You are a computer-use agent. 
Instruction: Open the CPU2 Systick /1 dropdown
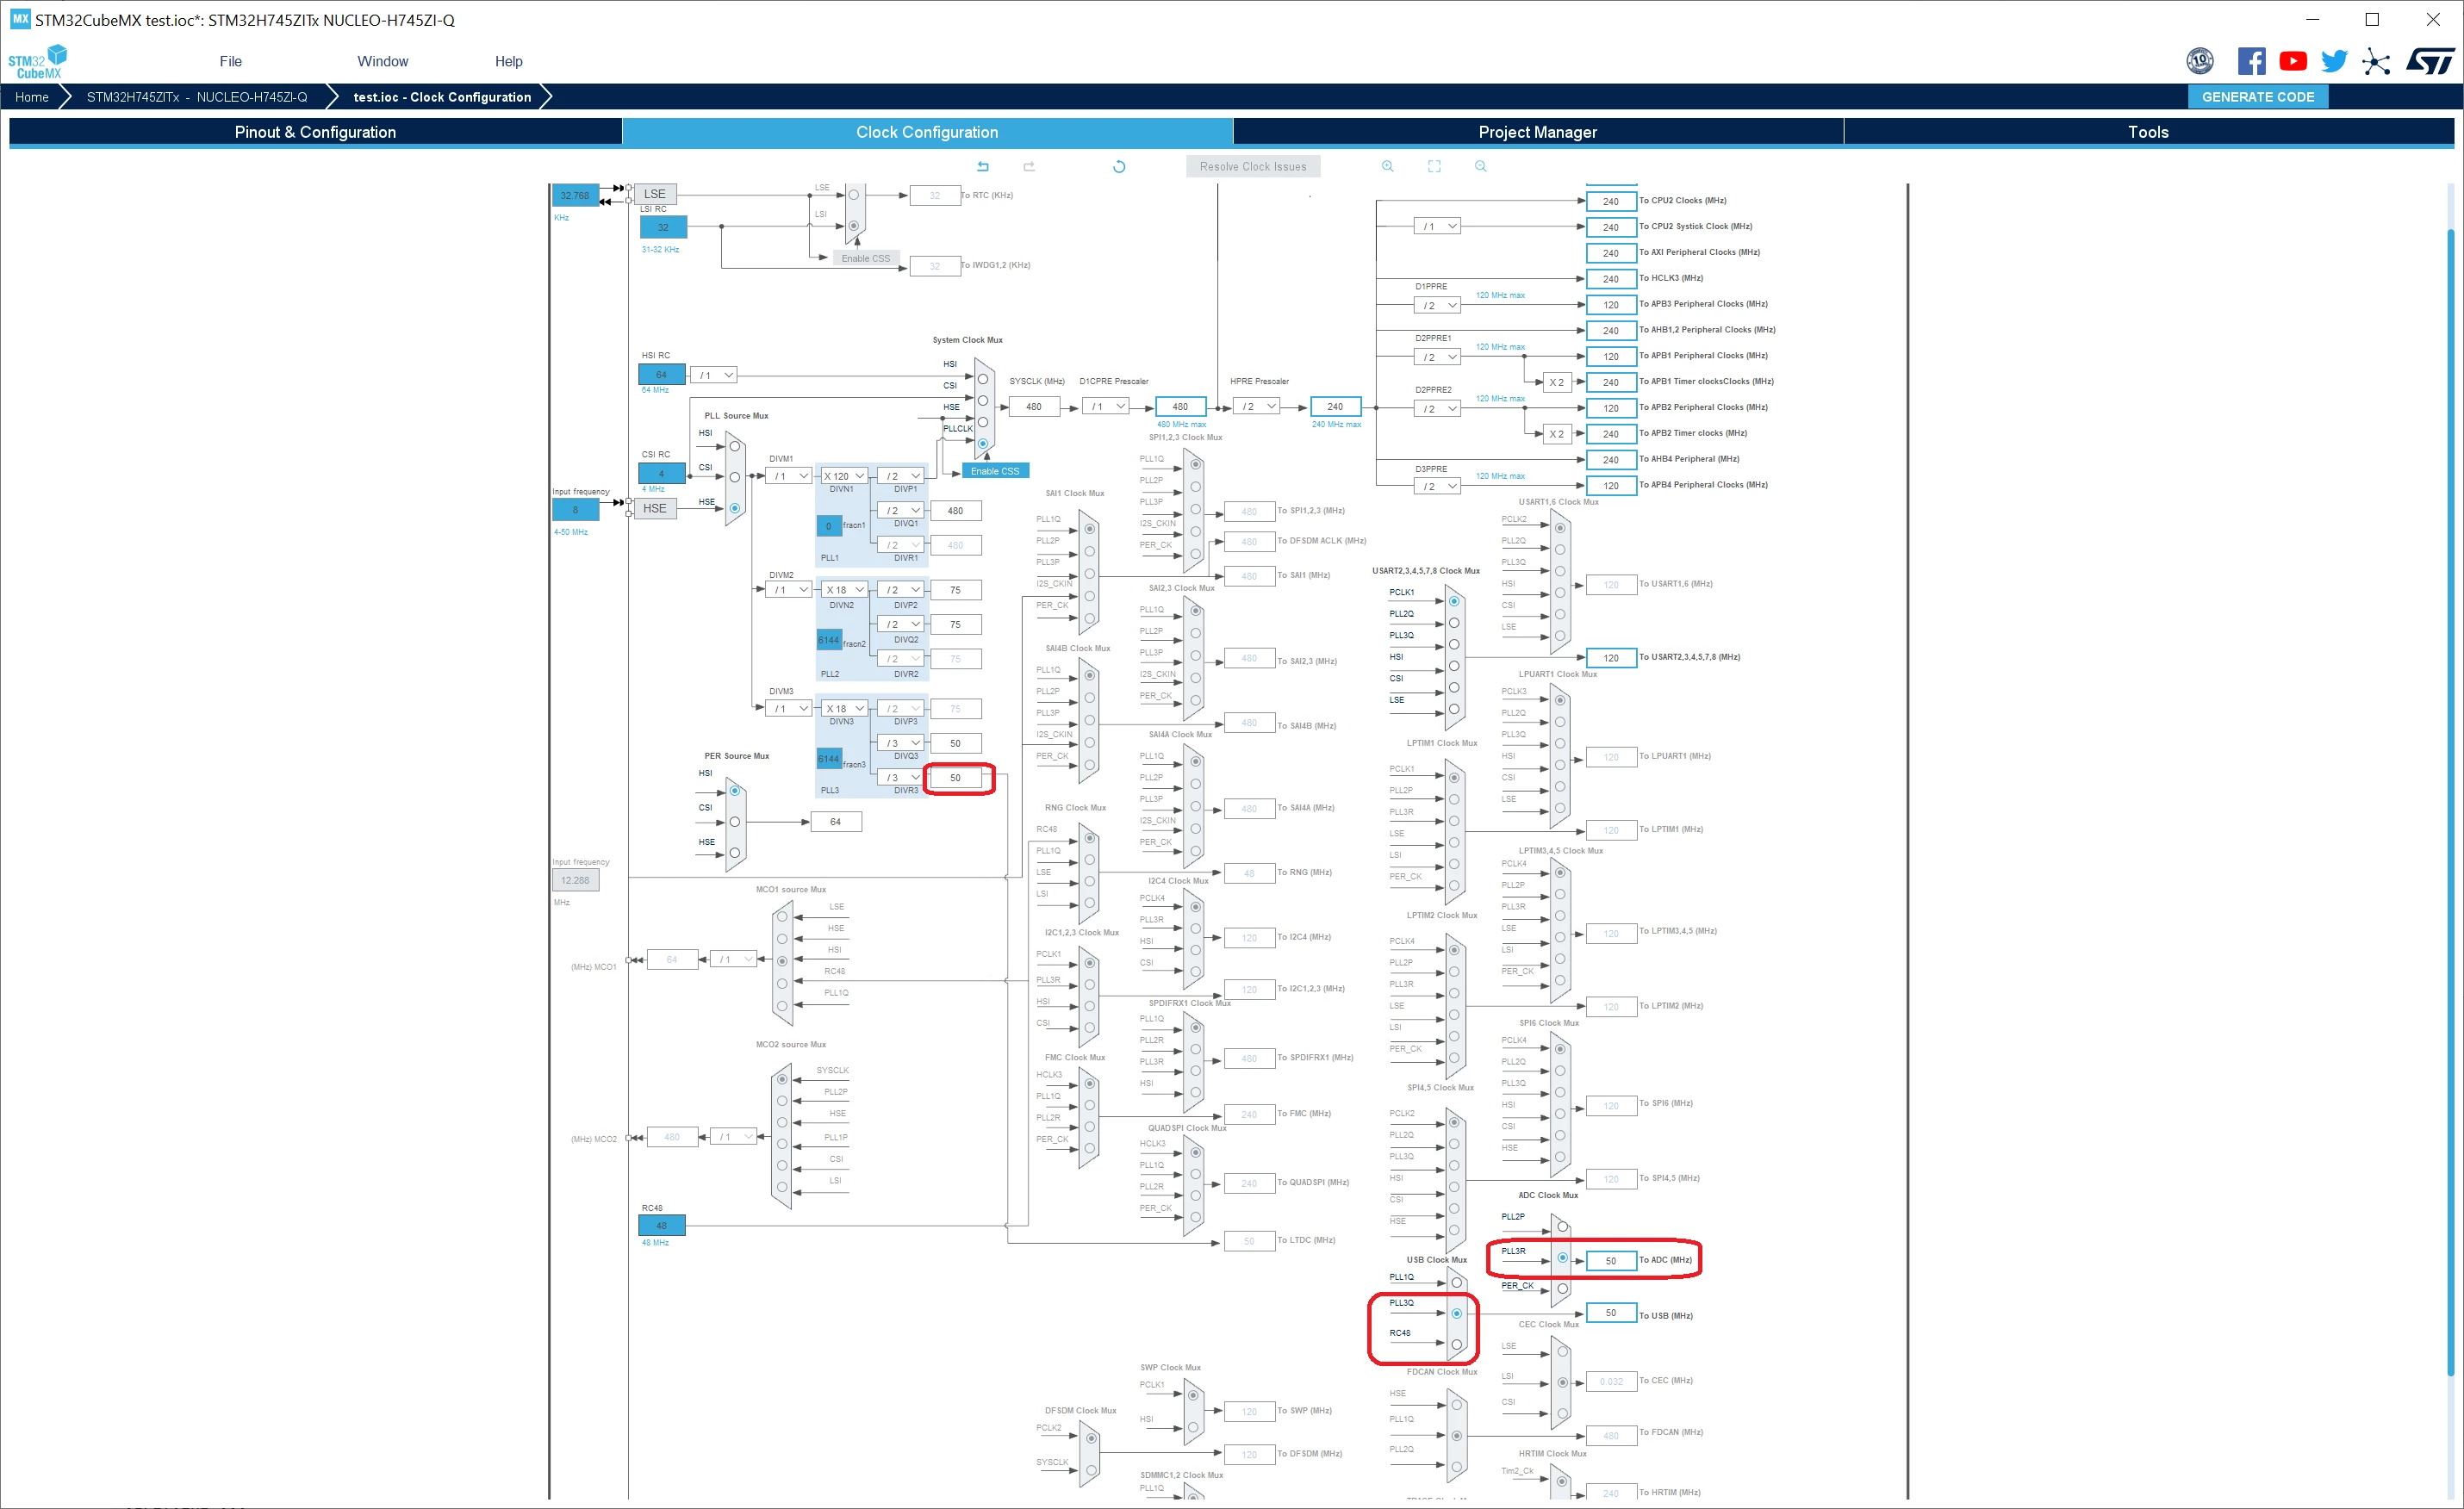click(x=1437, y=226)
